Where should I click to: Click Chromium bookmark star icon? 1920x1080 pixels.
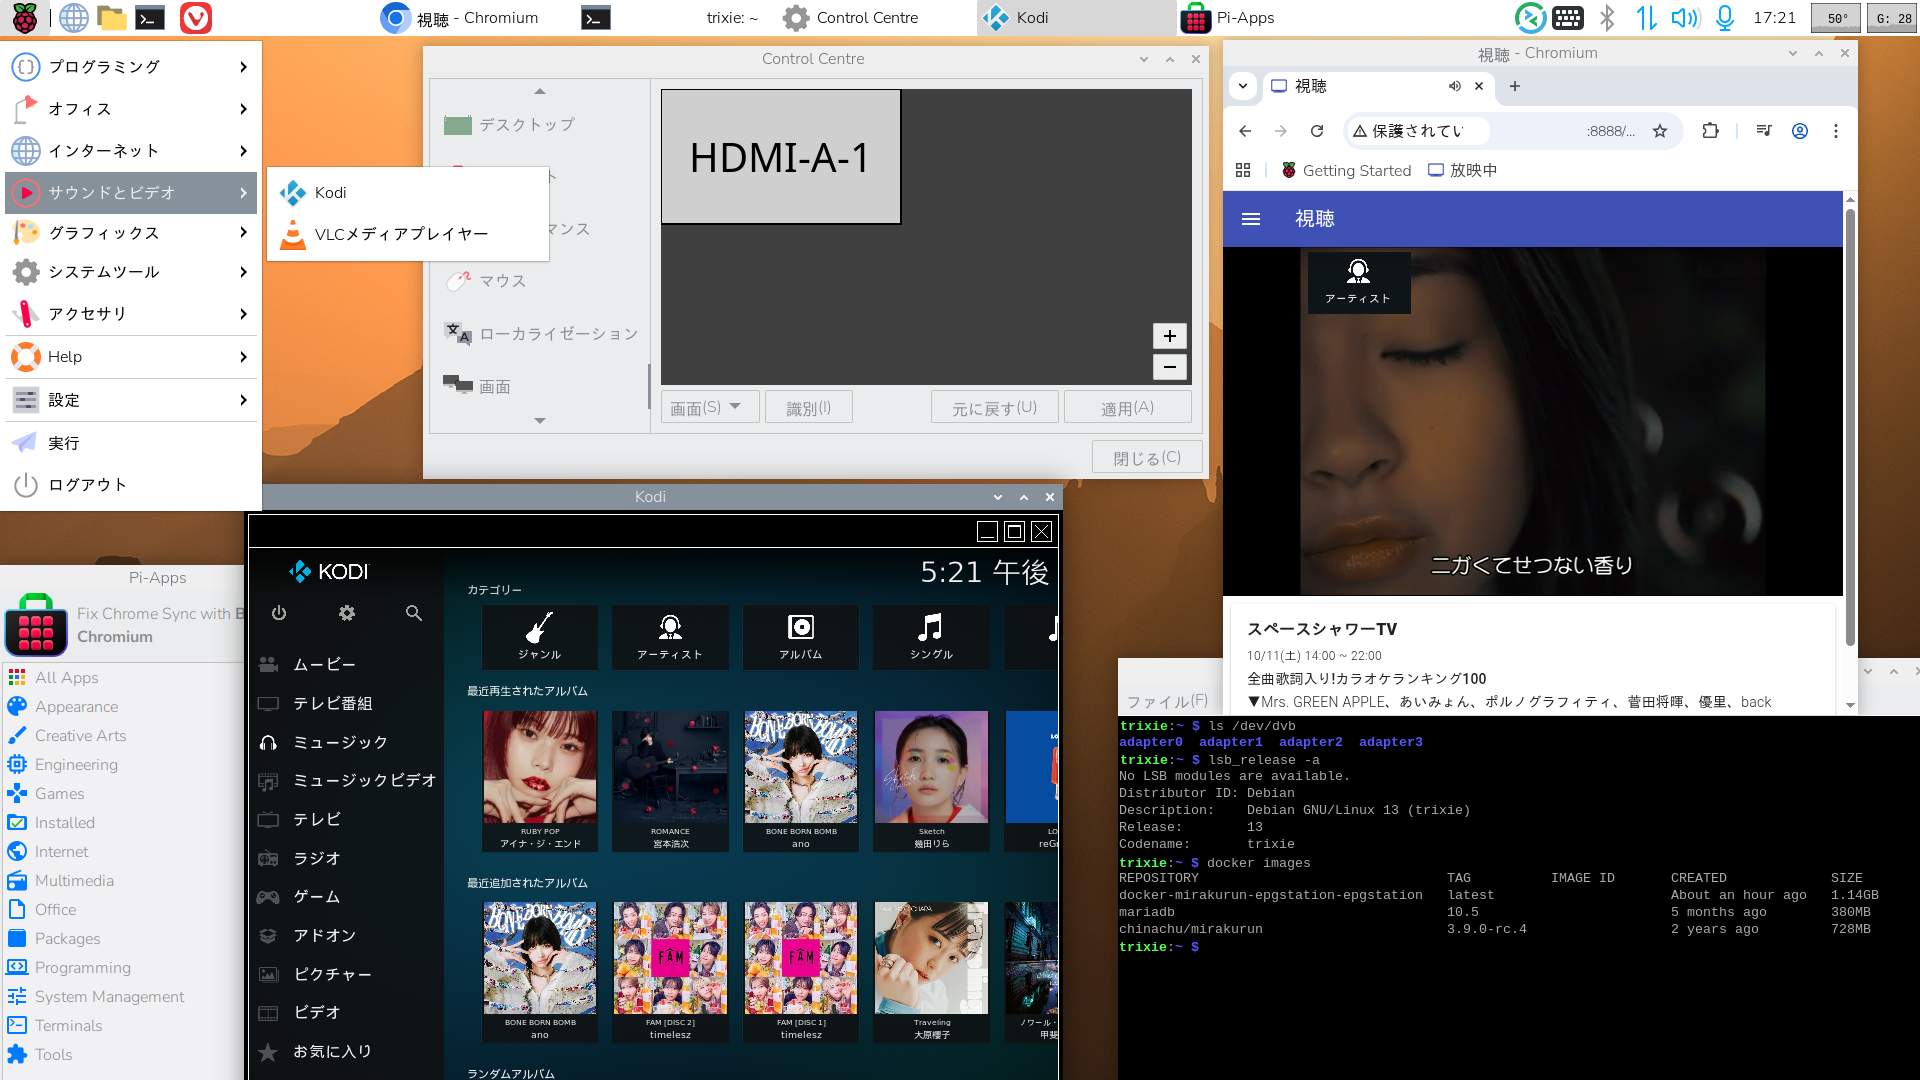point(1660,131)
